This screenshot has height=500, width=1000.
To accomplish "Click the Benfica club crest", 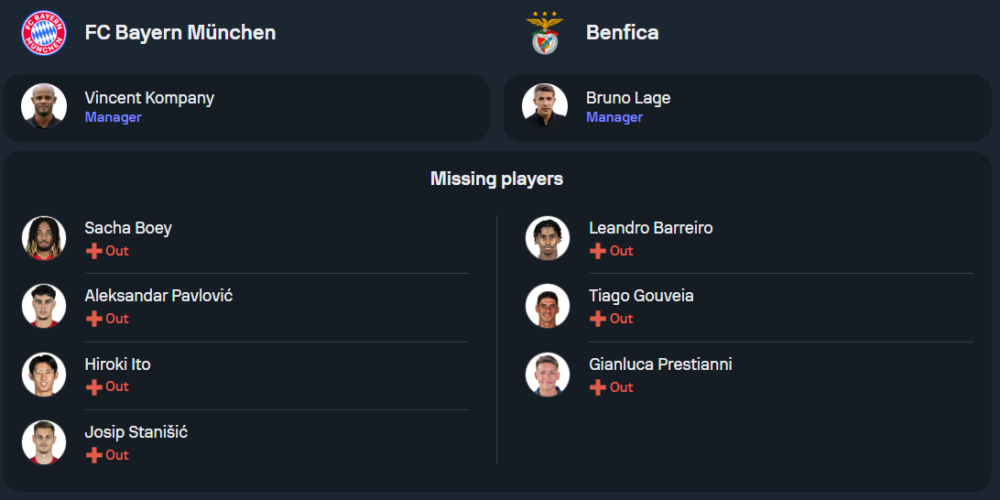I will (546, 33).
